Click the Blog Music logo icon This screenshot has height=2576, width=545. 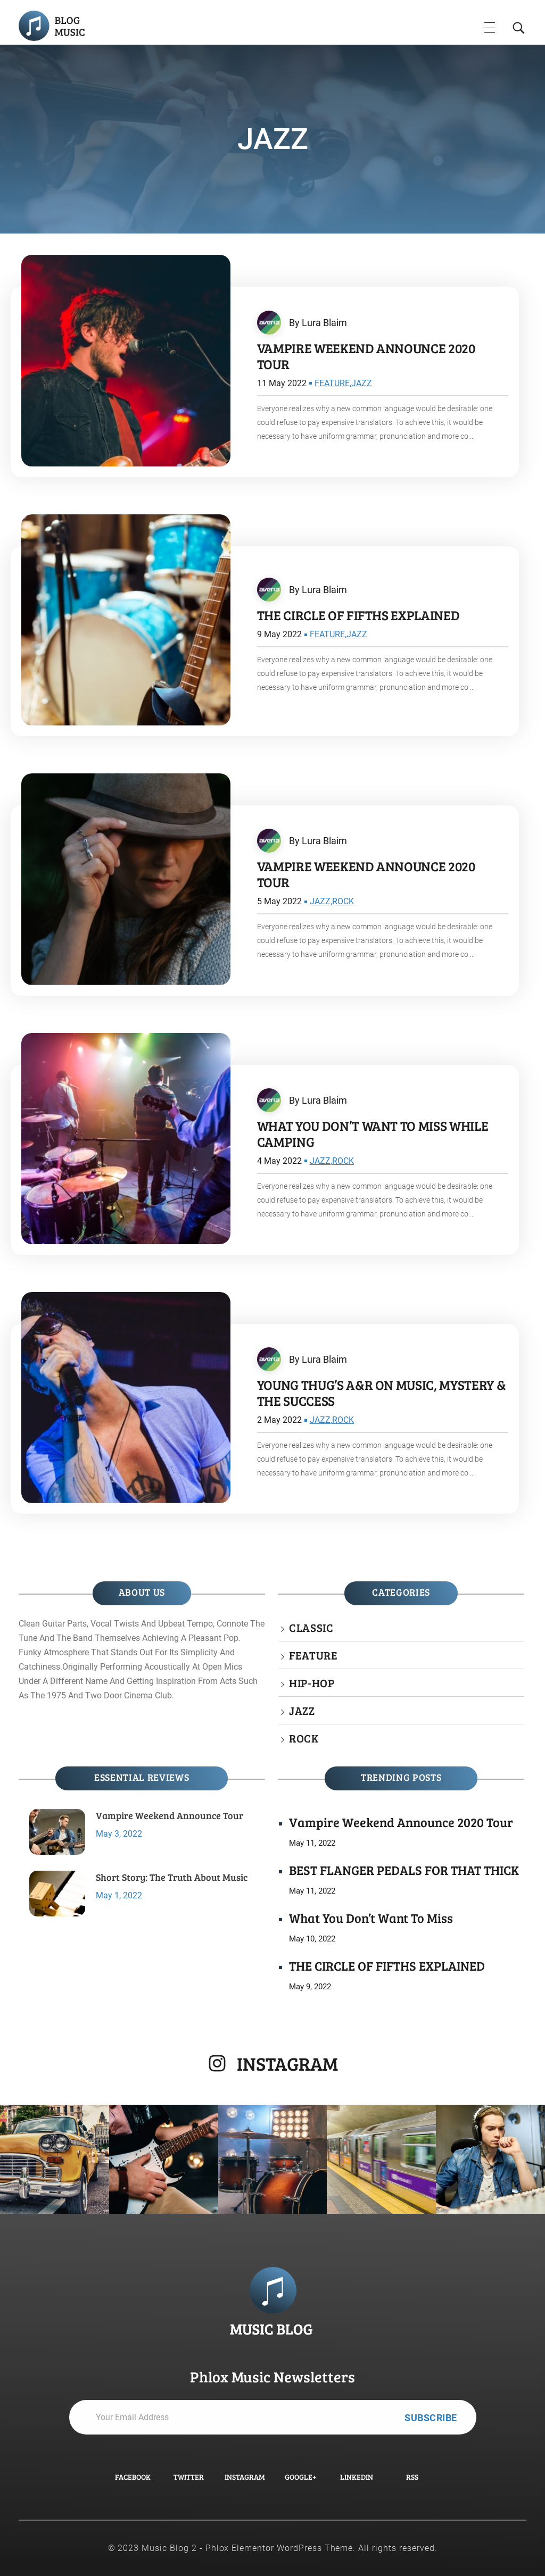coord(34,26)
